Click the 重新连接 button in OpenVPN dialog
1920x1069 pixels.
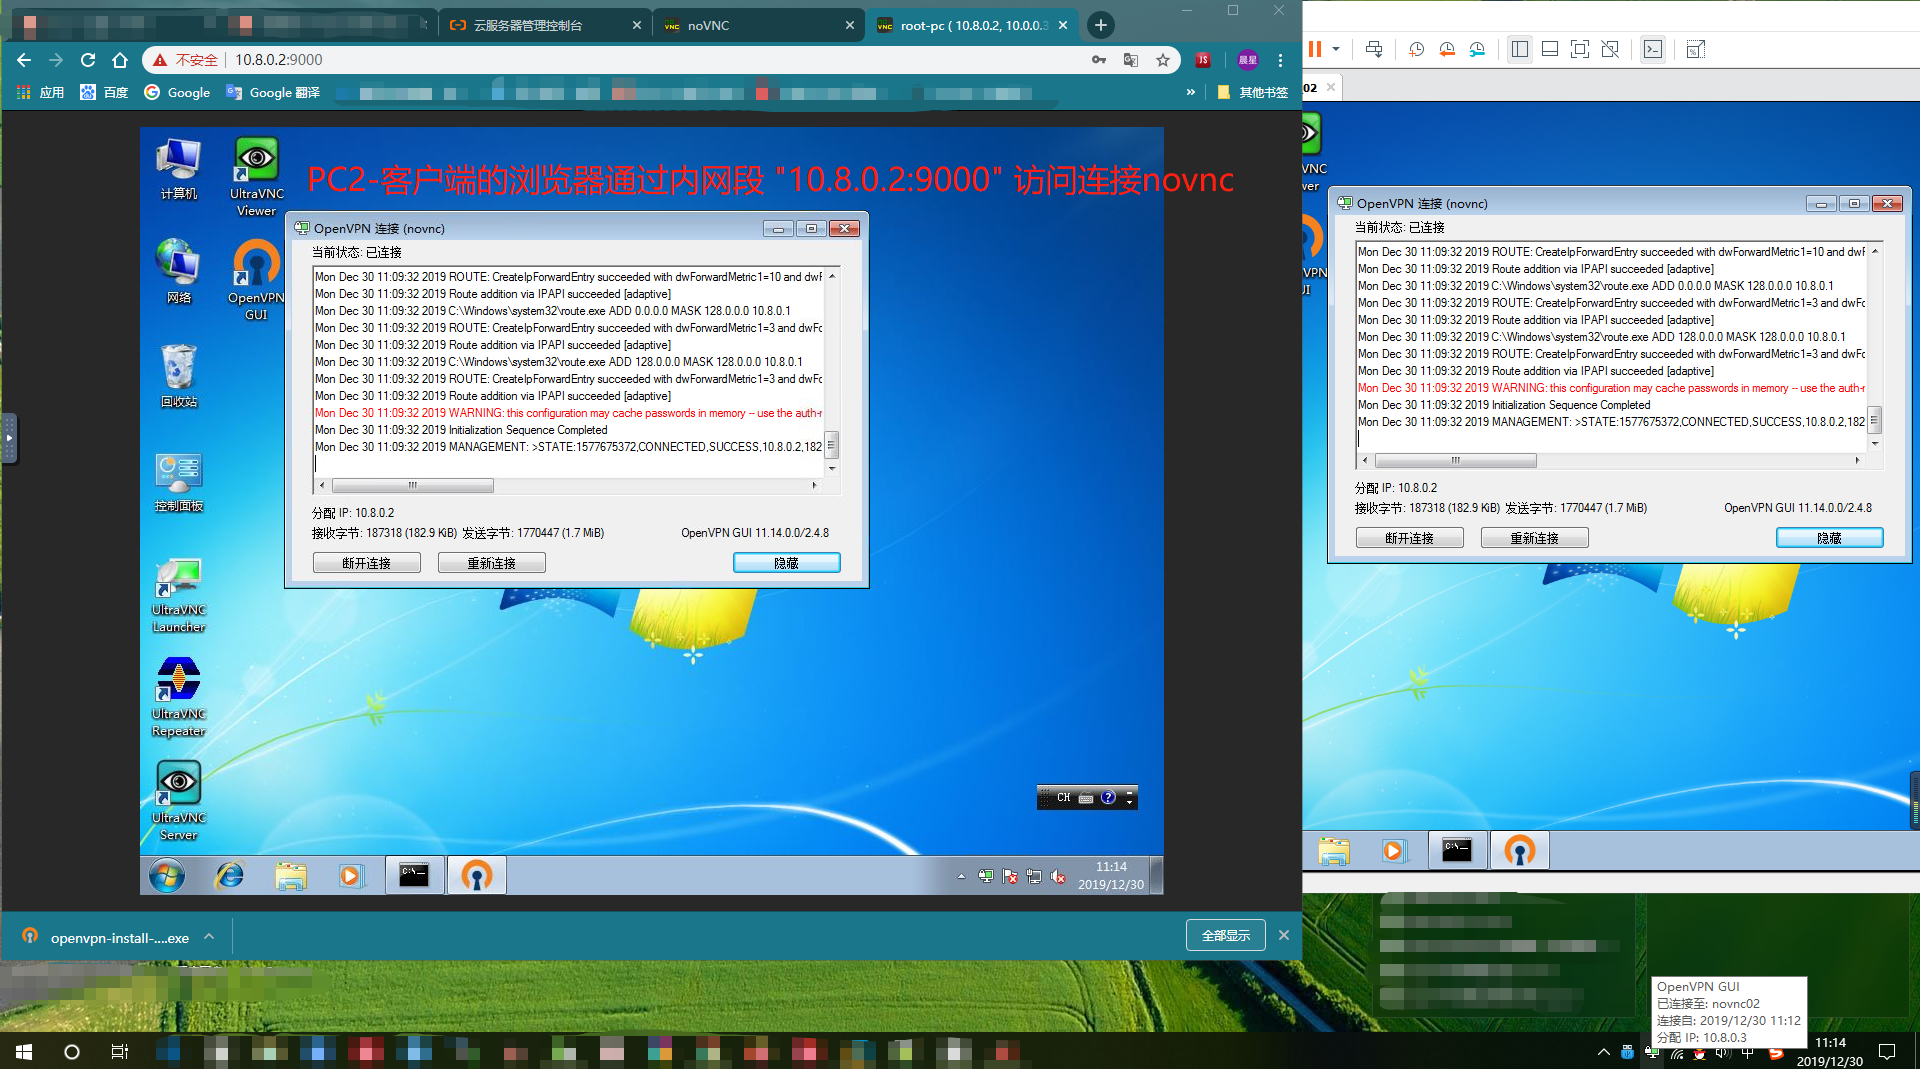491,562
